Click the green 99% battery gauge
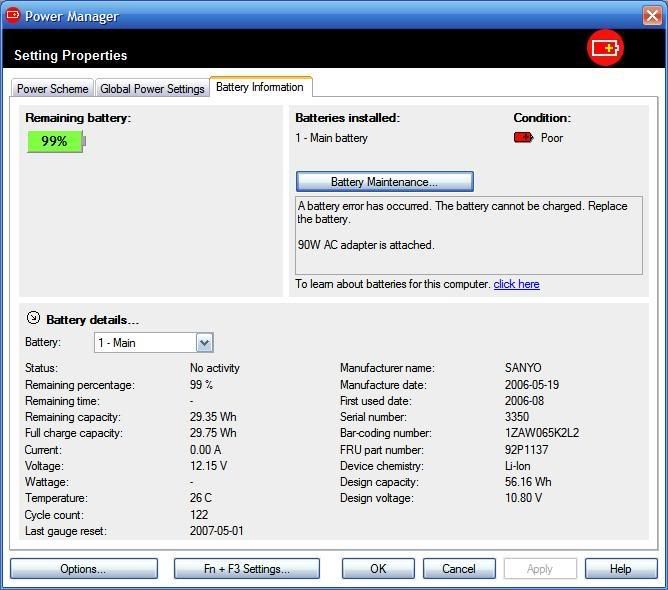Viewport: 668px width, 590px height. [55, 142]
